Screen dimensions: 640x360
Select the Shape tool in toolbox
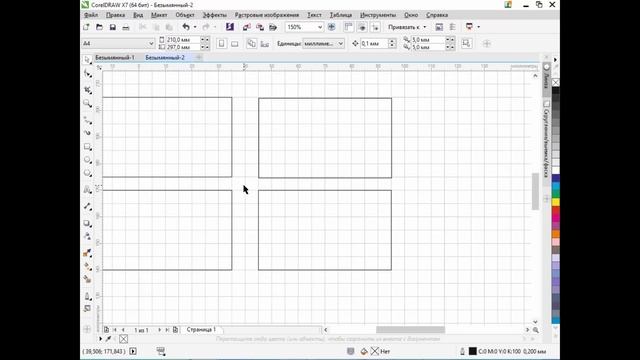(x=87, y=74)
